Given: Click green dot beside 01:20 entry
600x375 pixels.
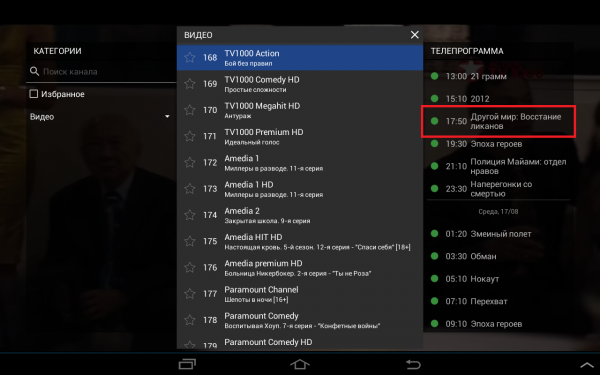Looking at the screenshot, I should tap(434, 233).
